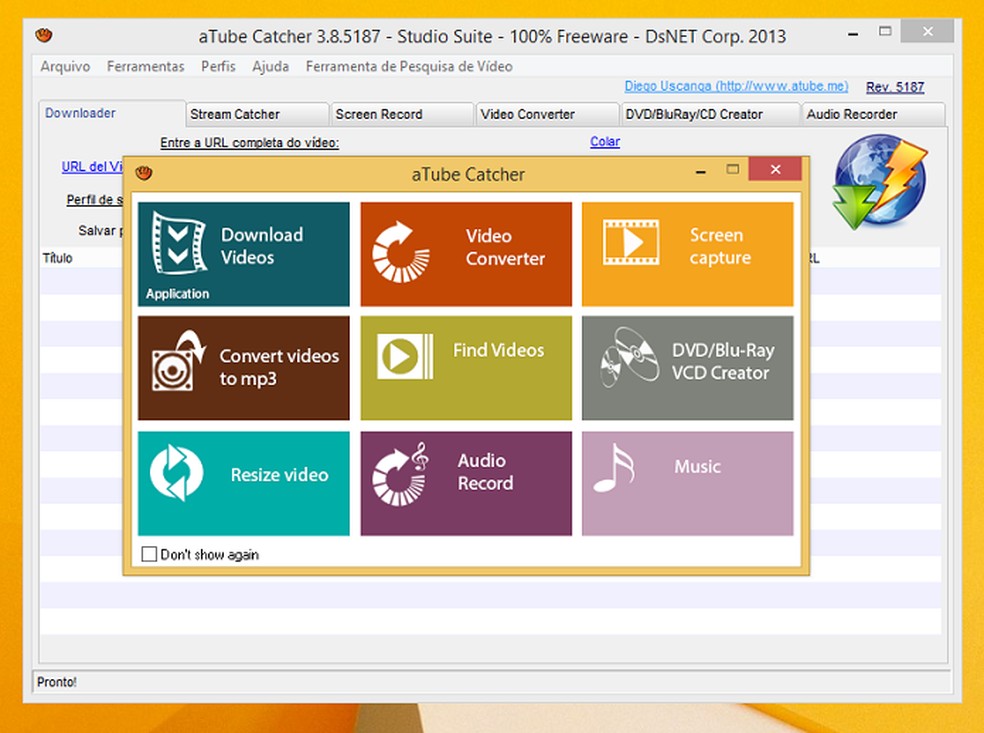This screenshot has width=984, height=733.
Task: Open the Resize video tile
Action: 243,483
